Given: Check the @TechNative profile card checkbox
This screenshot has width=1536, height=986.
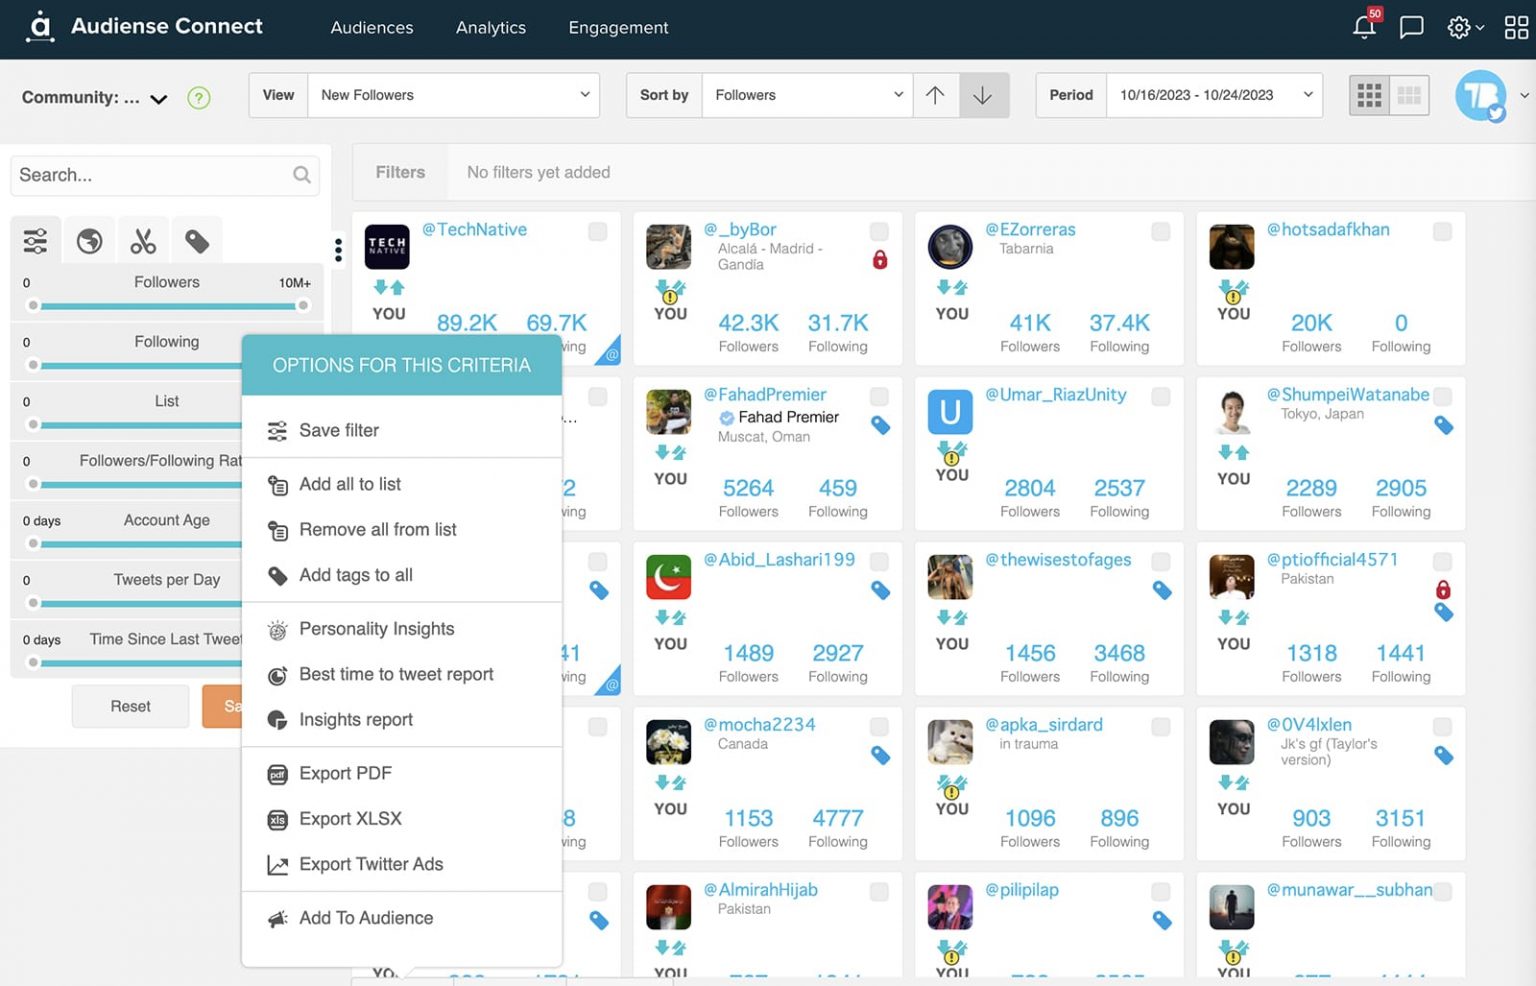Looking at the screenshot, I should pos(597,231).
